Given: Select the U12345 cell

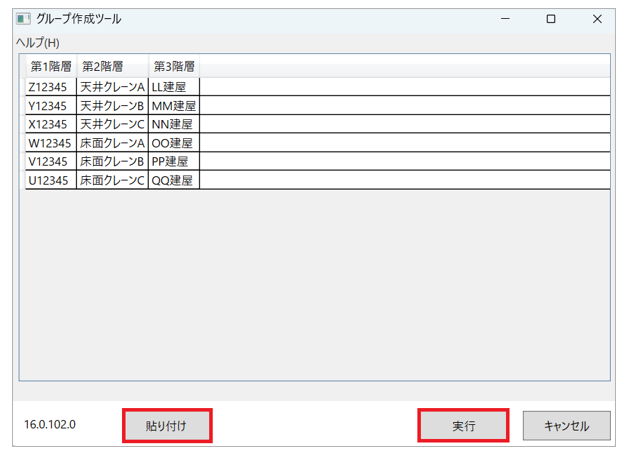Looking at the screenshot, I should click(x=49, y=181).
